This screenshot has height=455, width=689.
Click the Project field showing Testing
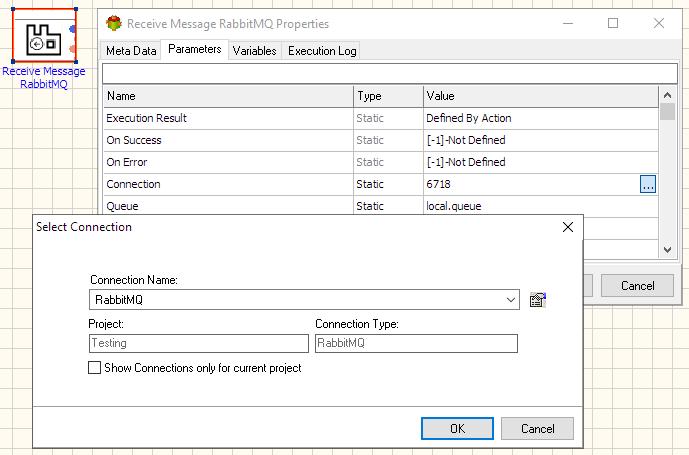pos(199,343)
